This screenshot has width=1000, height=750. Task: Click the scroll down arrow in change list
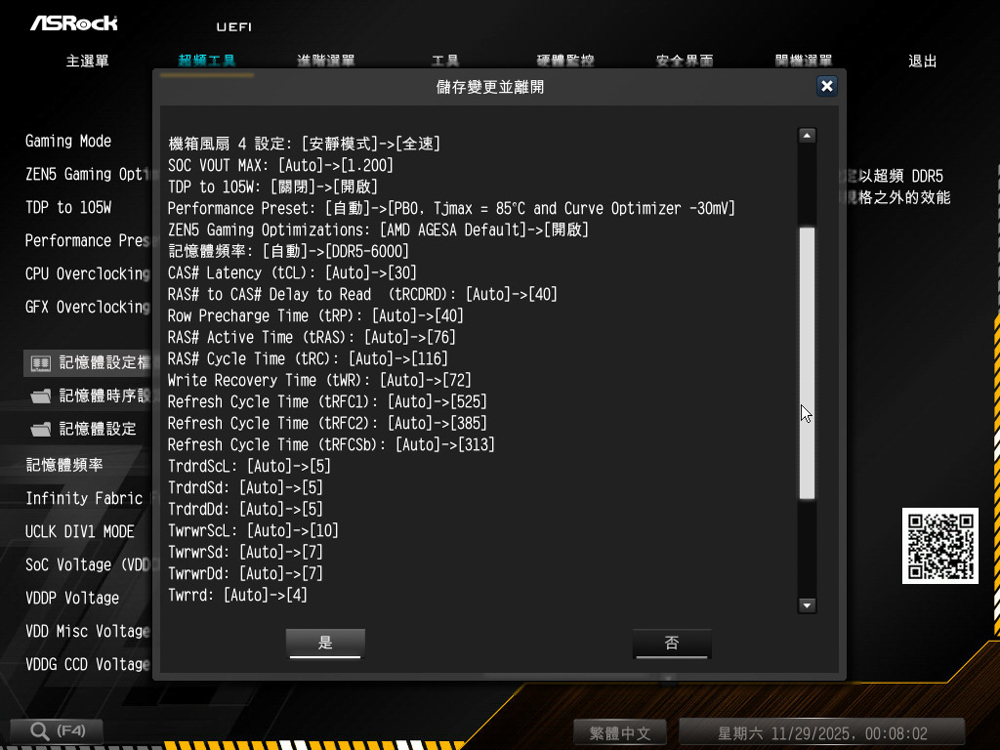[807, 605]
